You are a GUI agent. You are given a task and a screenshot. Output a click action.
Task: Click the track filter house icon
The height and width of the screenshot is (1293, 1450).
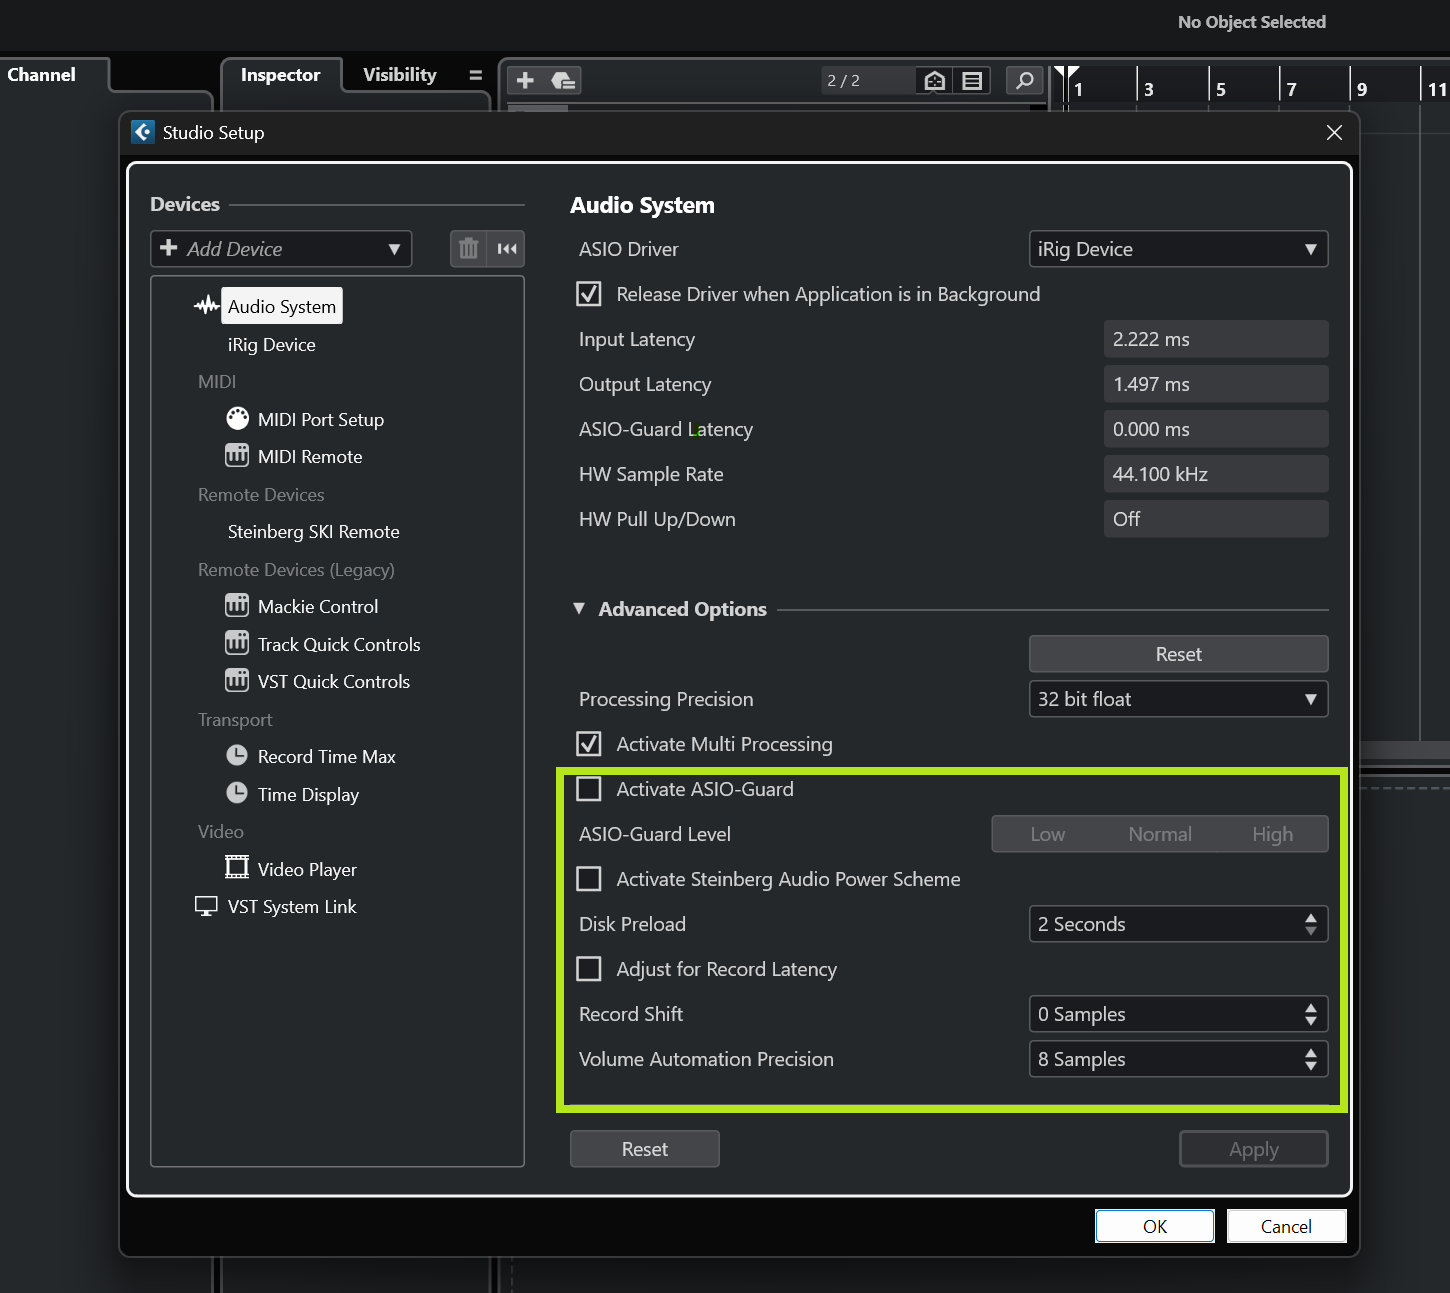(935, 80)
